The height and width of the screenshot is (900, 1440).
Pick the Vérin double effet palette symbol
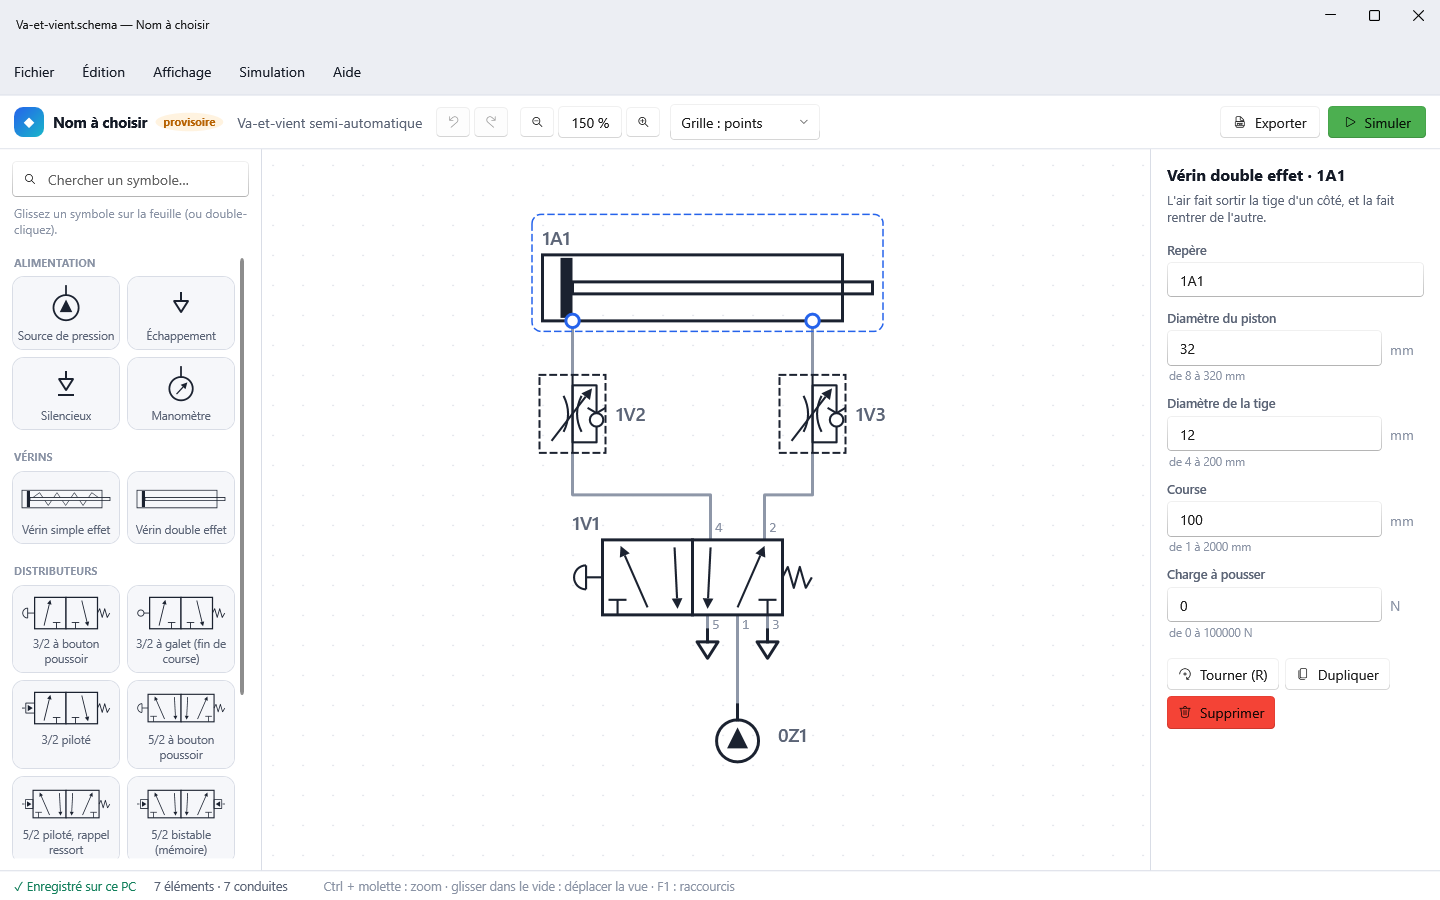pos(181,508)
